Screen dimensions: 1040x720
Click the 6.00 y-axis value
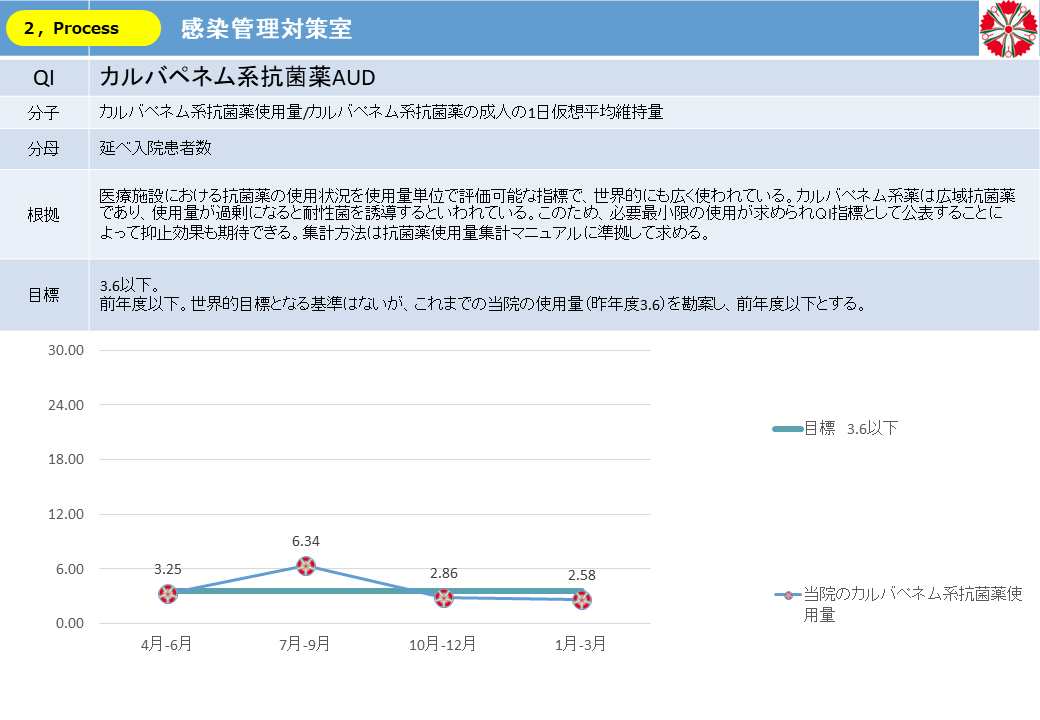point(70,569)
